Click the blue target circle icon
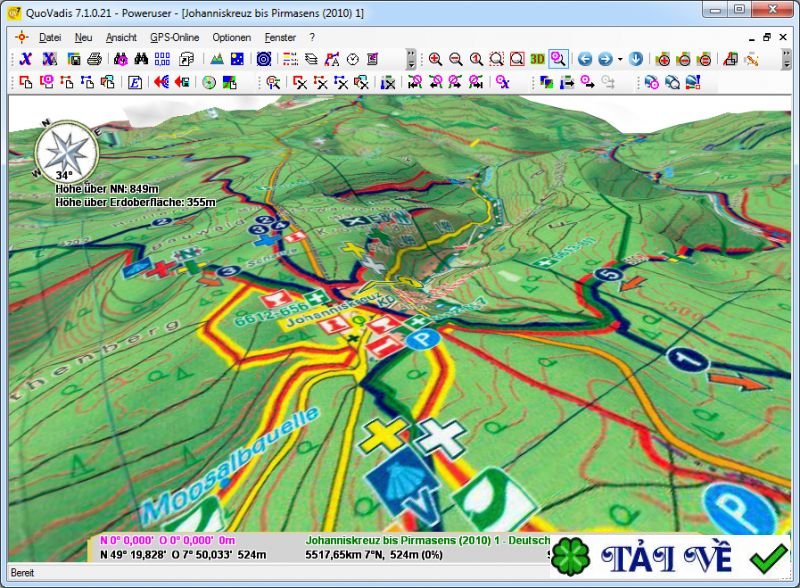Viewport: 800px width, 588px height. (263, 59)
